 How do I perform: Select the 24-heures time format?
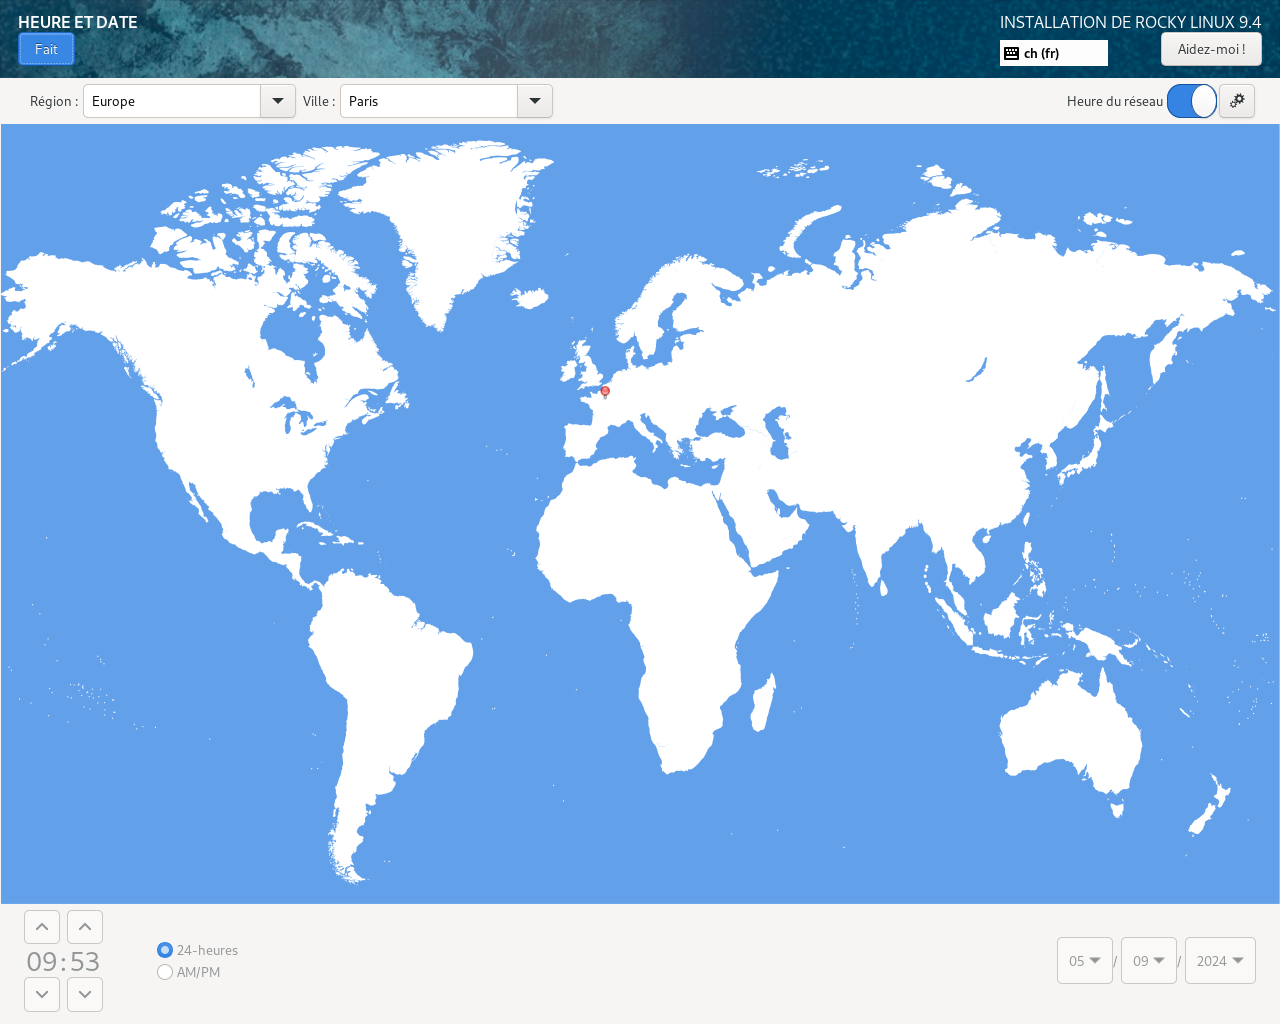[165, 950]
